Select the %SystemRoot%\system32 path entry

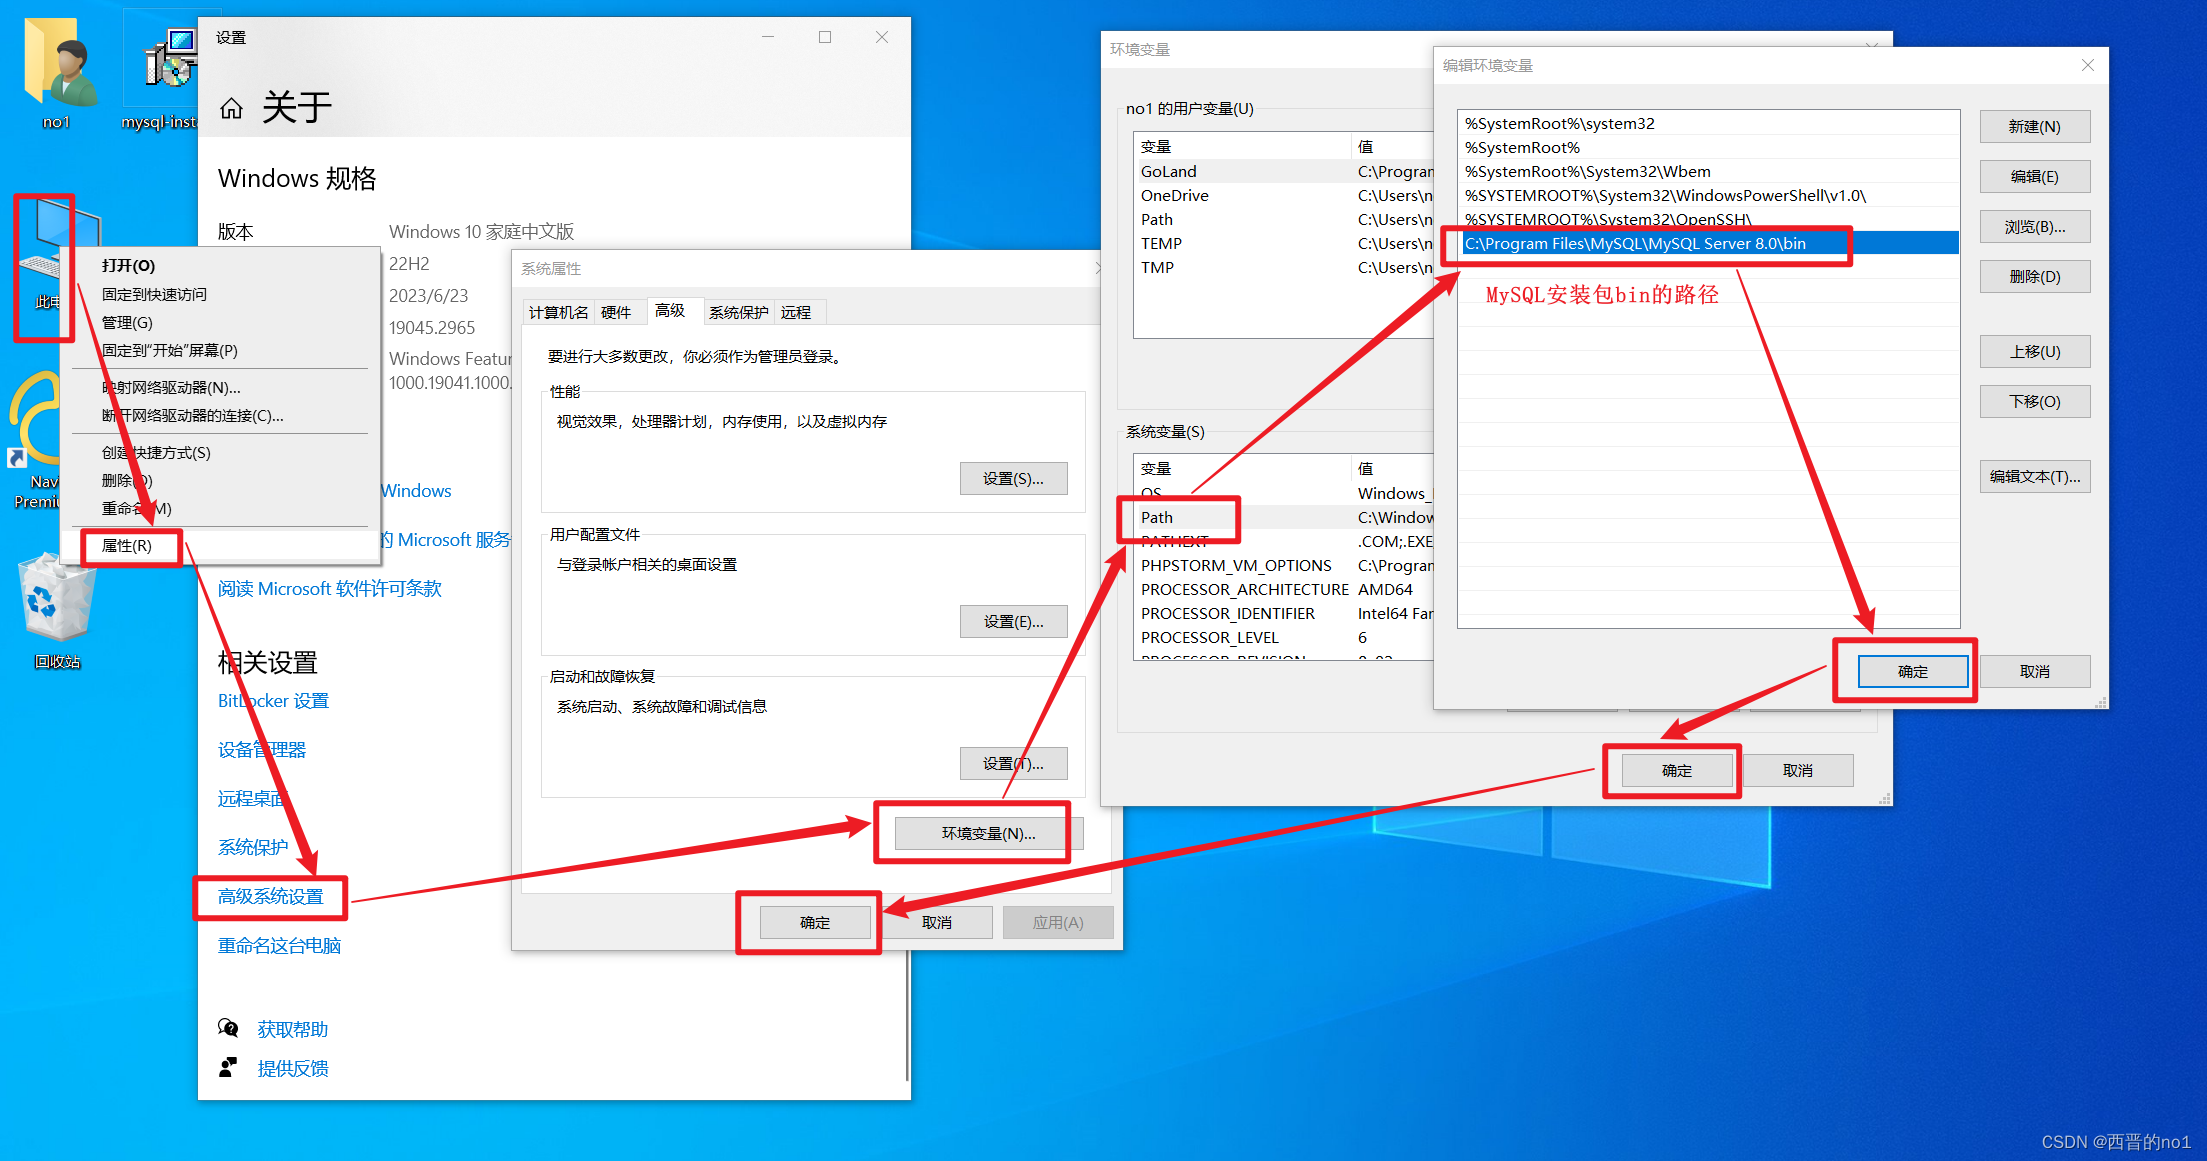1708,123
